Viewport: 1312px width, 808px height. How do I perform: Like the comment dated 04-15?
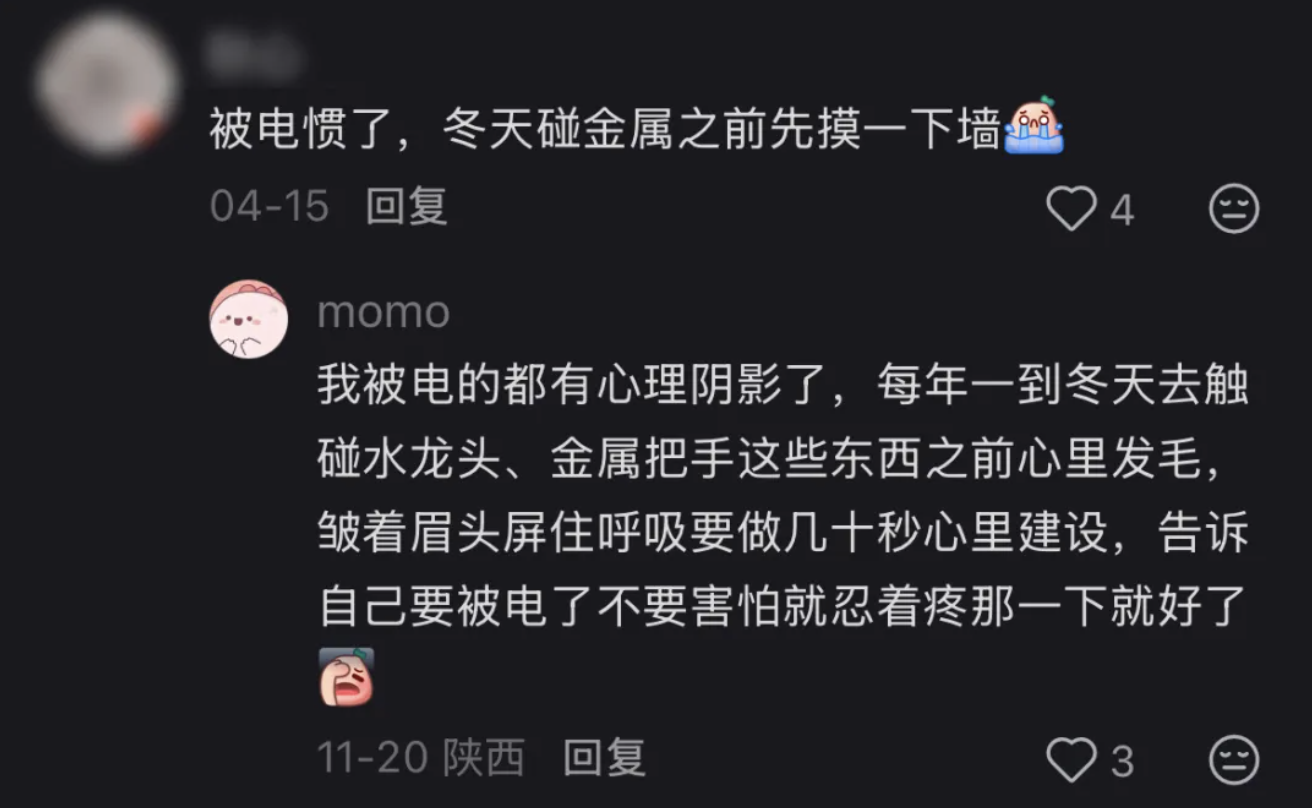[x=1071, y=210]
